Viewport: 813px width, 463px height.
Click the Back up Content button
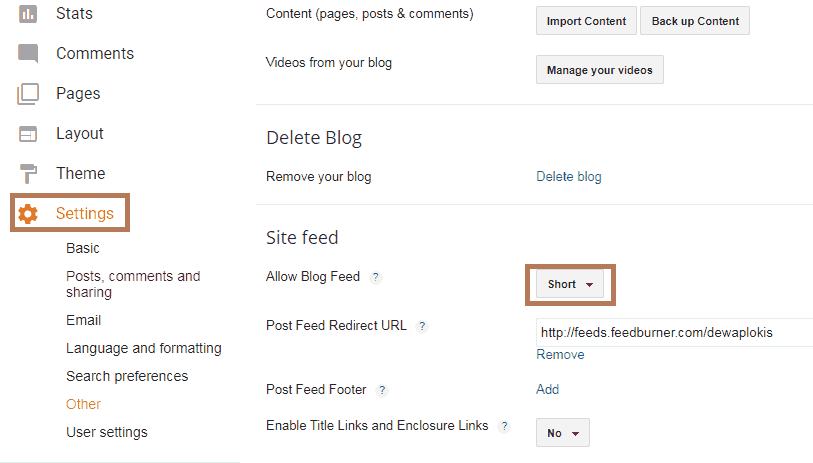click(x=695, y=21)
